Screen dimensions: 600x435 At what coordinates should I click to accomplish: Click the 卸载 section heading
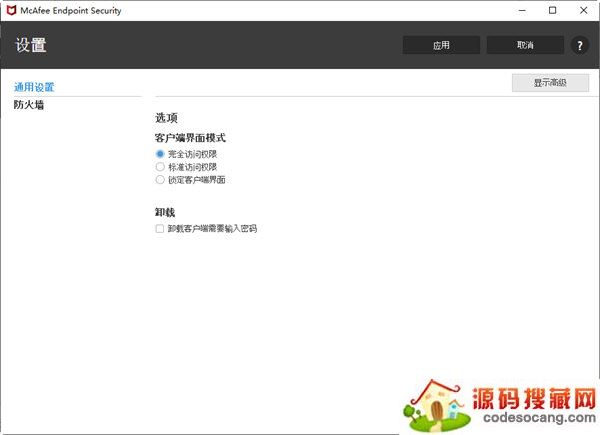coord(165,212)
